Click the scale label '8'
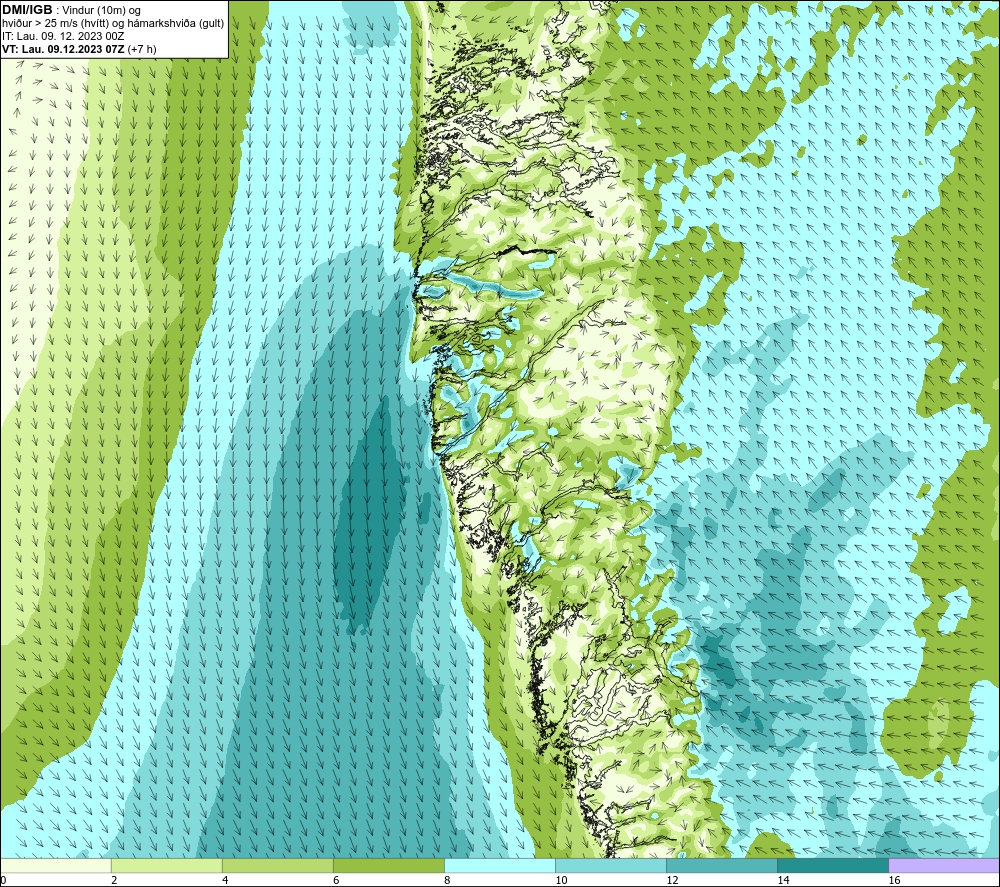The height and width of the screenshot is (887, 1000). tap(447, 881)
